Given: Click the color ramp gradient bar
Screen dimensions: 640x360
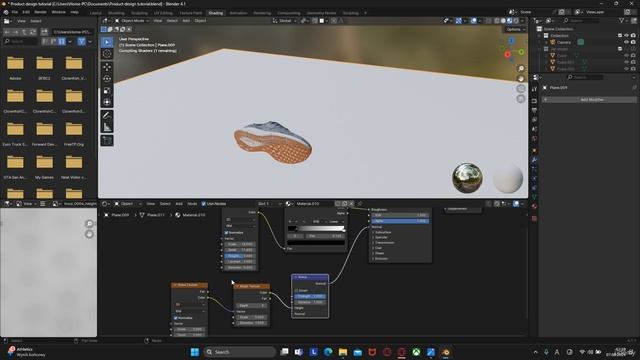Looking at the screenshot, I should [x=316, y=229].
